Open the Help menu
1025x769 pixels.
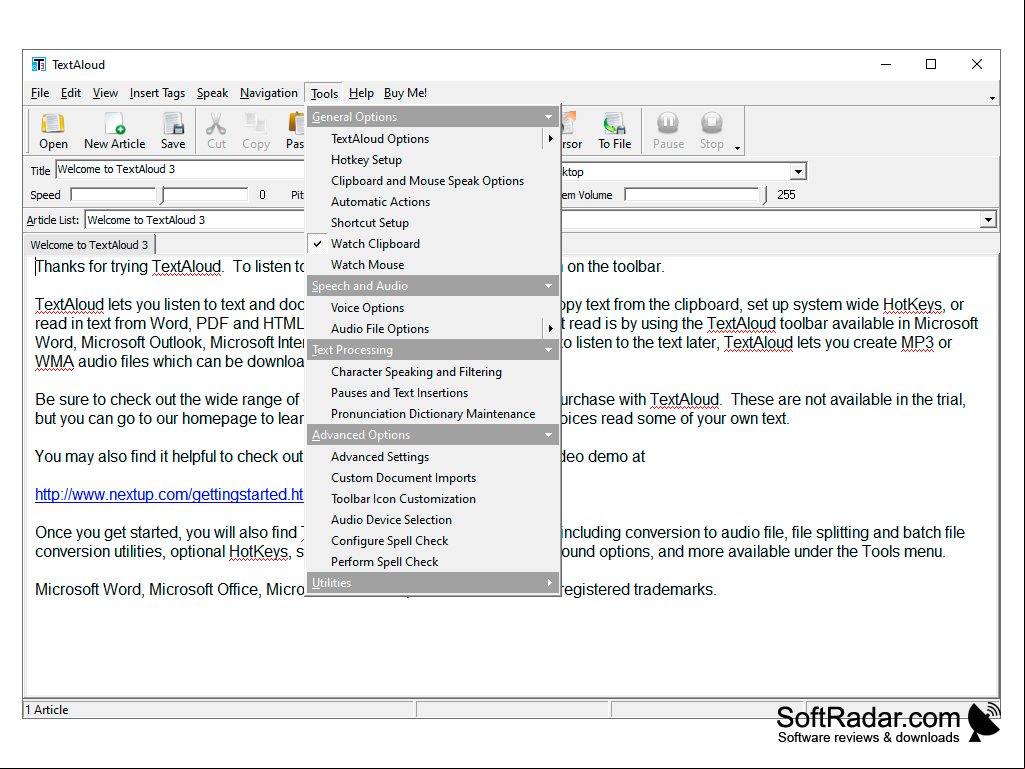tap(361, 93)
